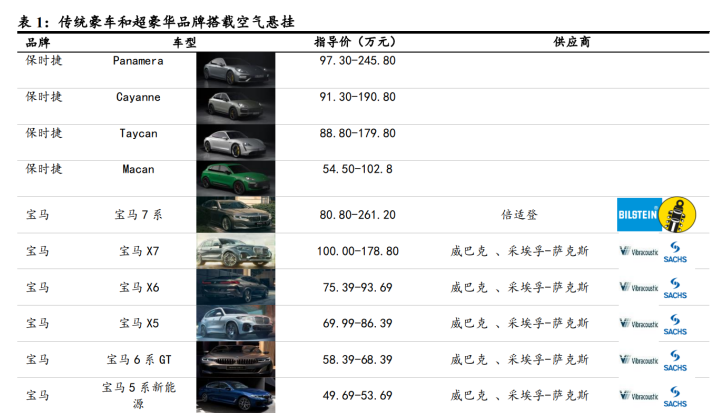Click the price 49.69-53.69
This screenshot has height=413, width=715.
point(358,396)
